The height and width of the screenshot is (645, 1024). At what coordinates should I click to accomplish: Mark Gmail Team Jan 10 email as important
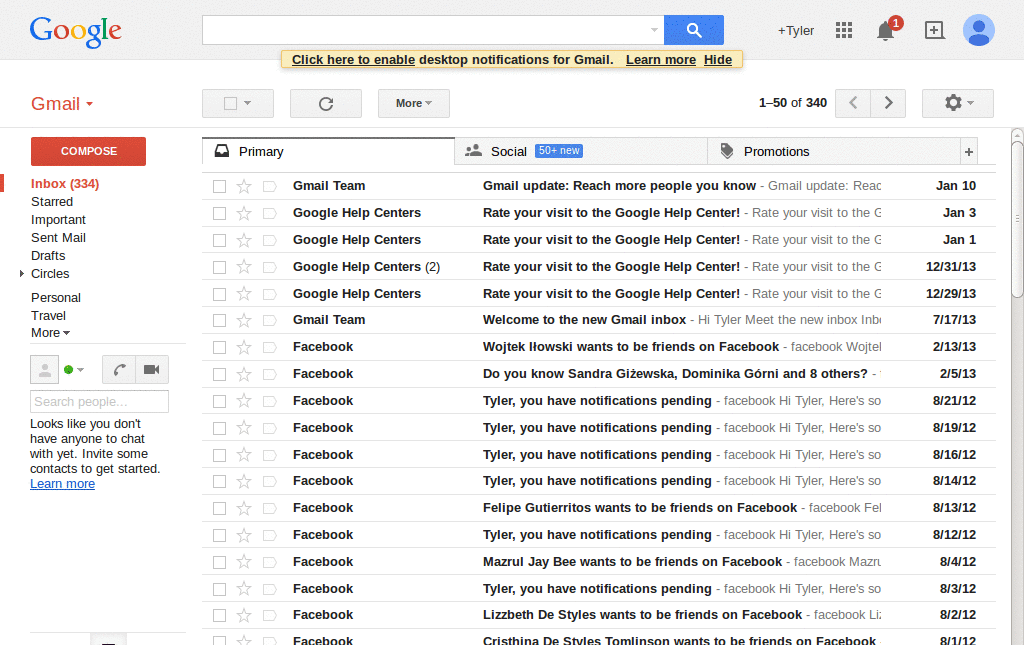pyautogui.click(x=269, y=186)
